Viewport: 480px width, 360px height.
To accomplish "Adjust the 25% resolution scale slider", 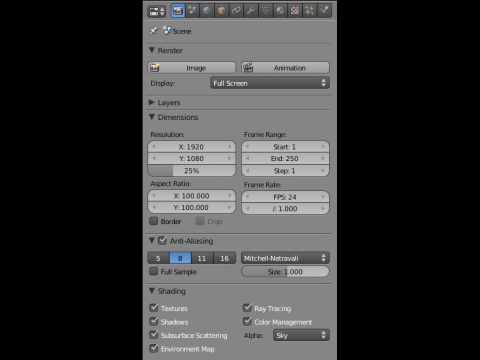I will [192, 171].
